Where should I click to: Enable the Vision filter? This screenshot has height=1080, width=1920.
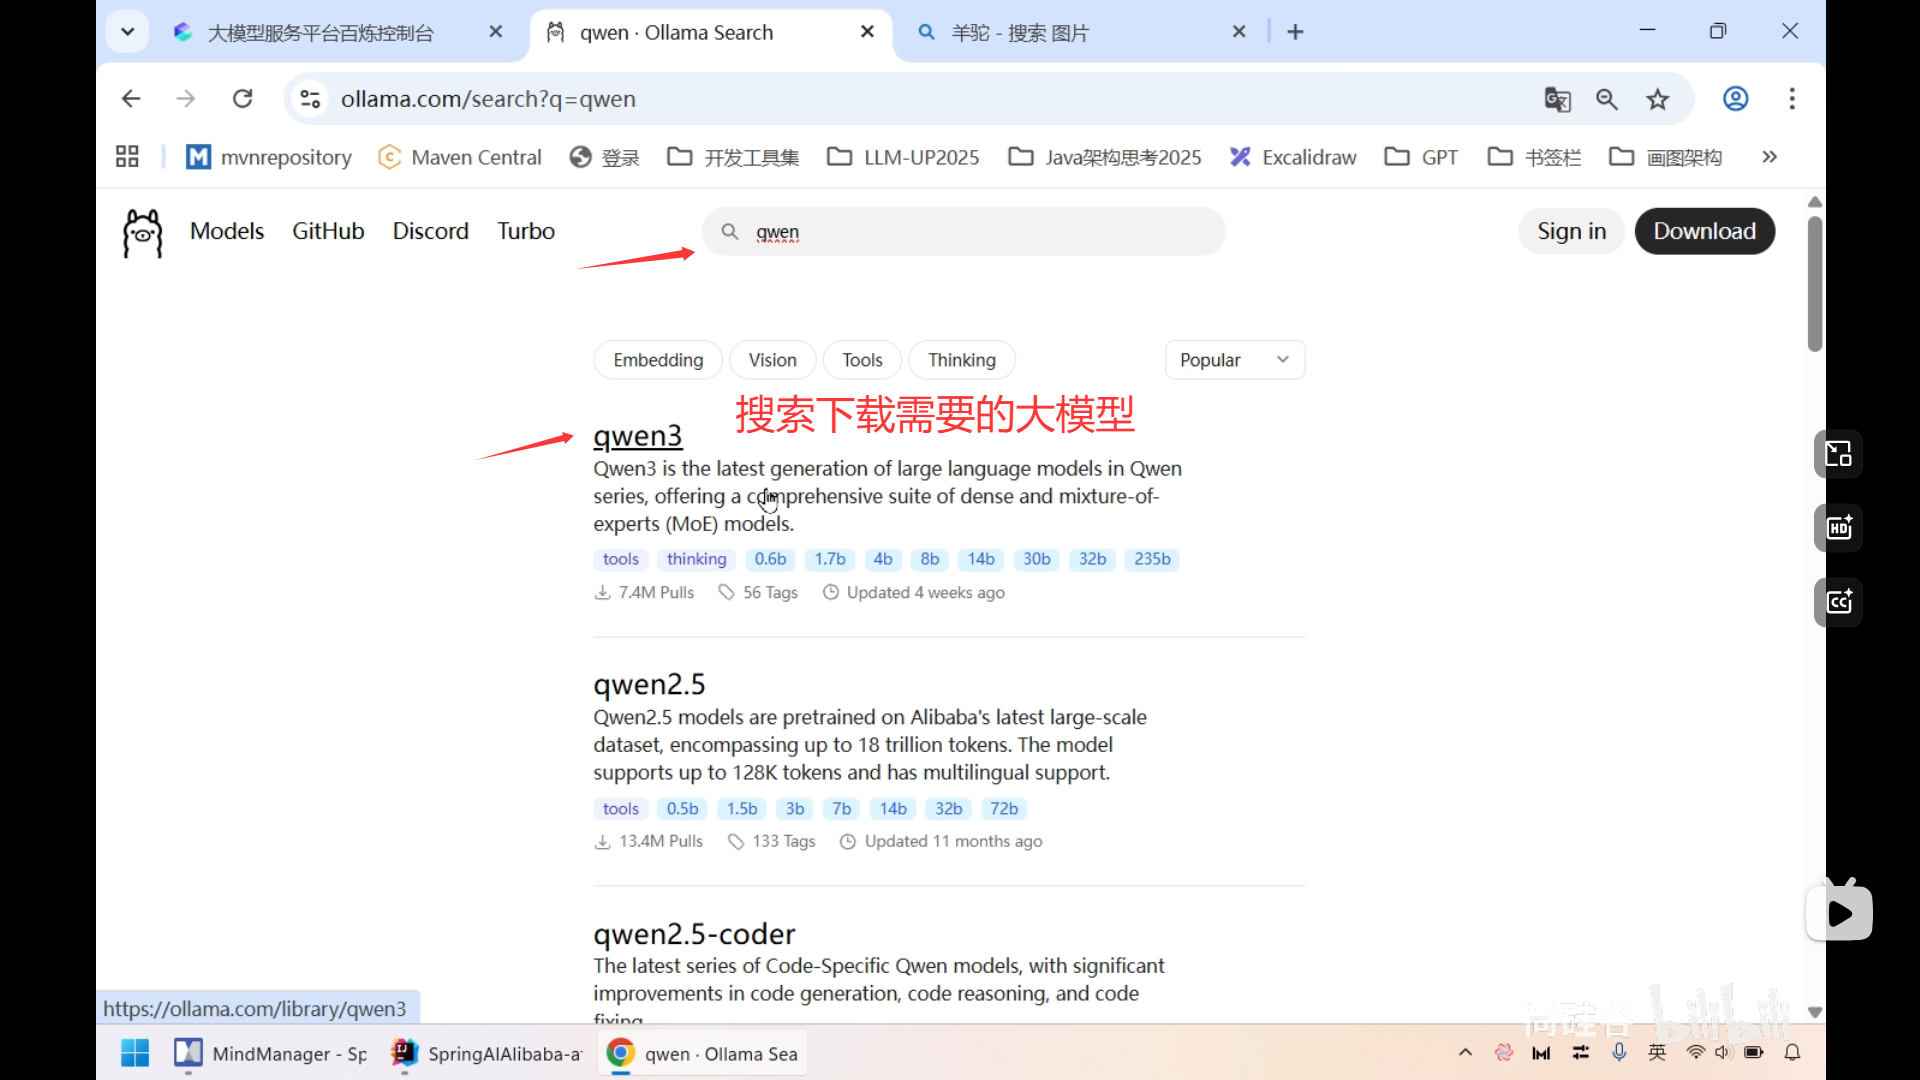772,359
